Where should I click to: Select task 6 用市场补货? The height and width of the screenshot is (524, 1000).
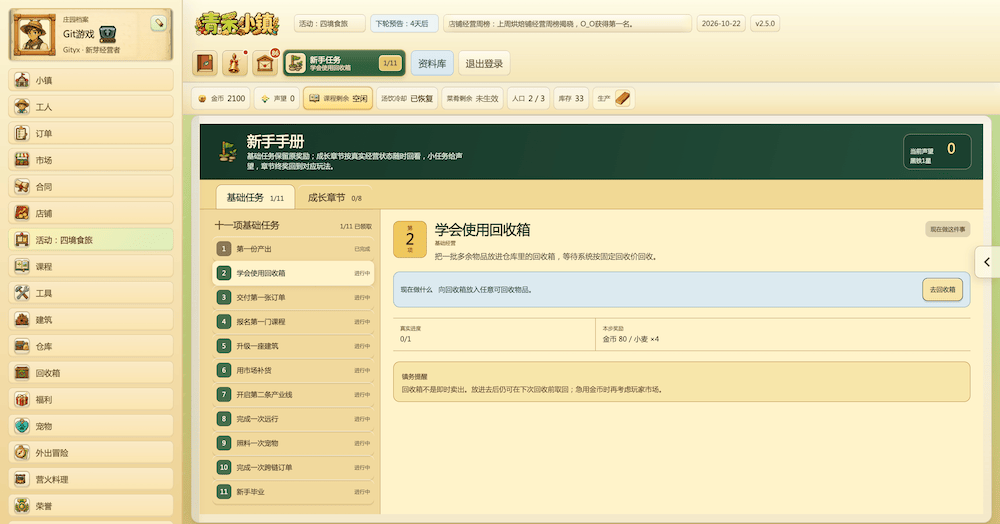[293, 370]
